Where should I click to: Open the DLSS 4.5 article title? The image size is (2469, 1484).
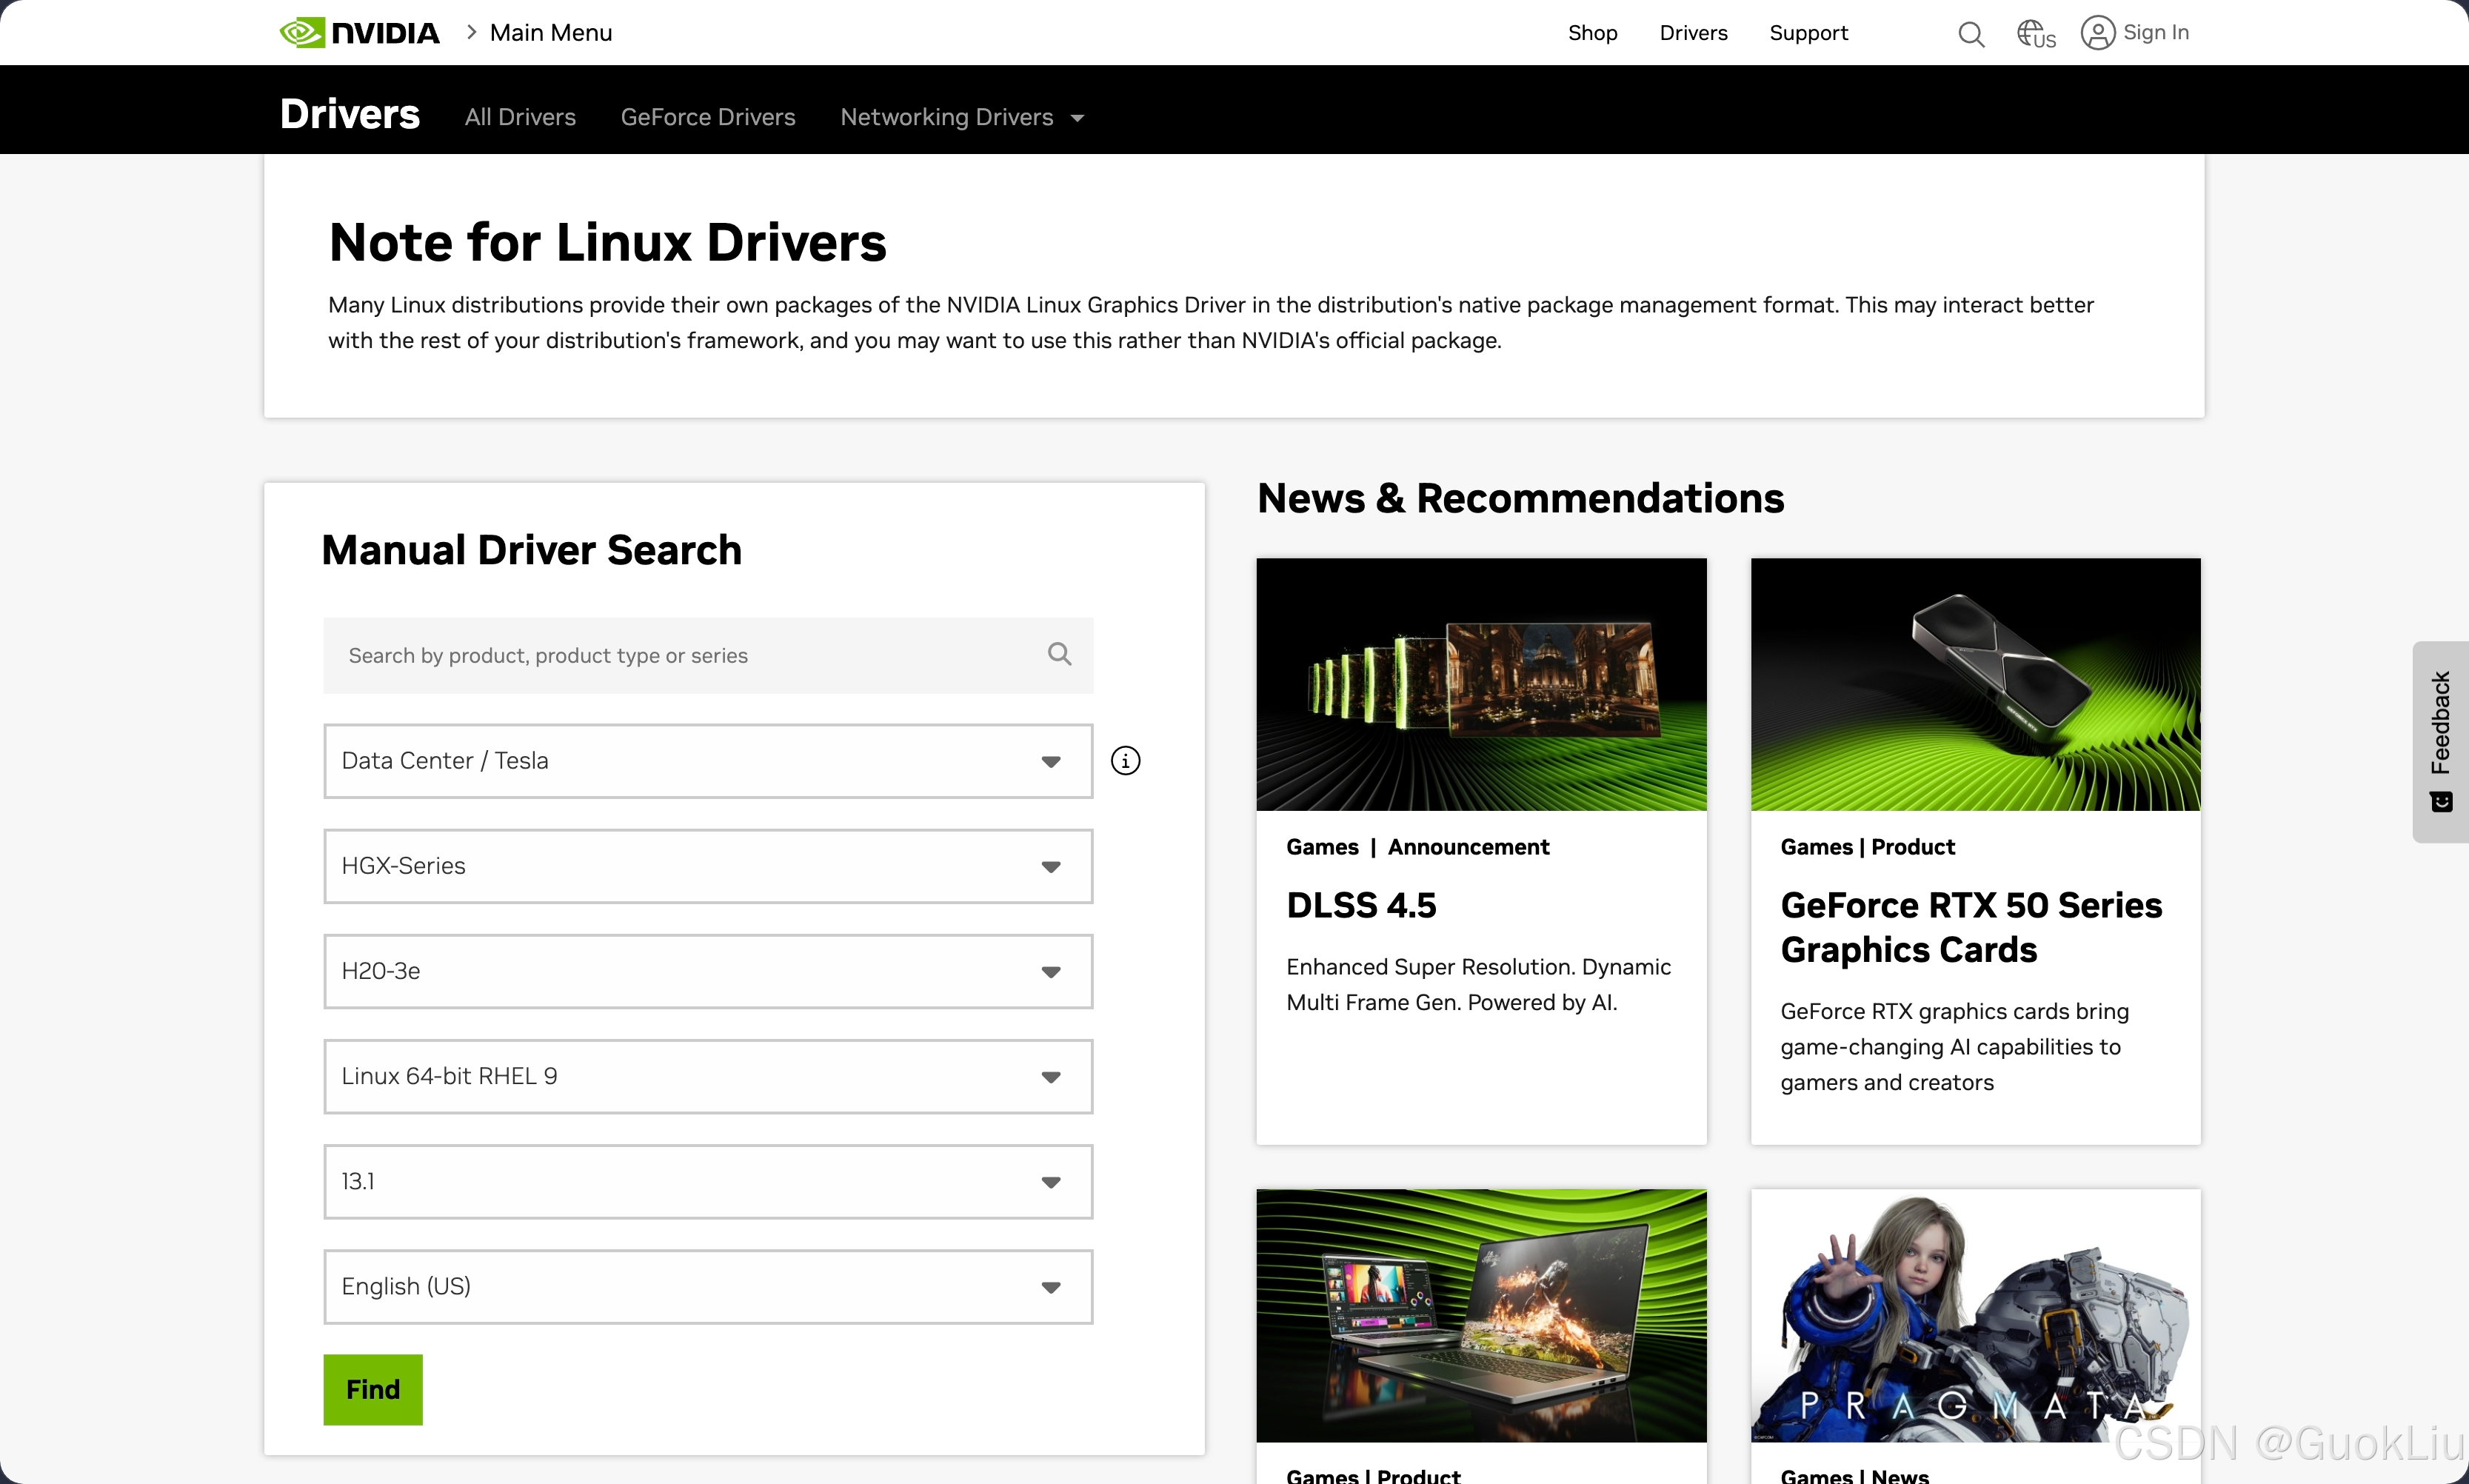[x=1361, y=905]
